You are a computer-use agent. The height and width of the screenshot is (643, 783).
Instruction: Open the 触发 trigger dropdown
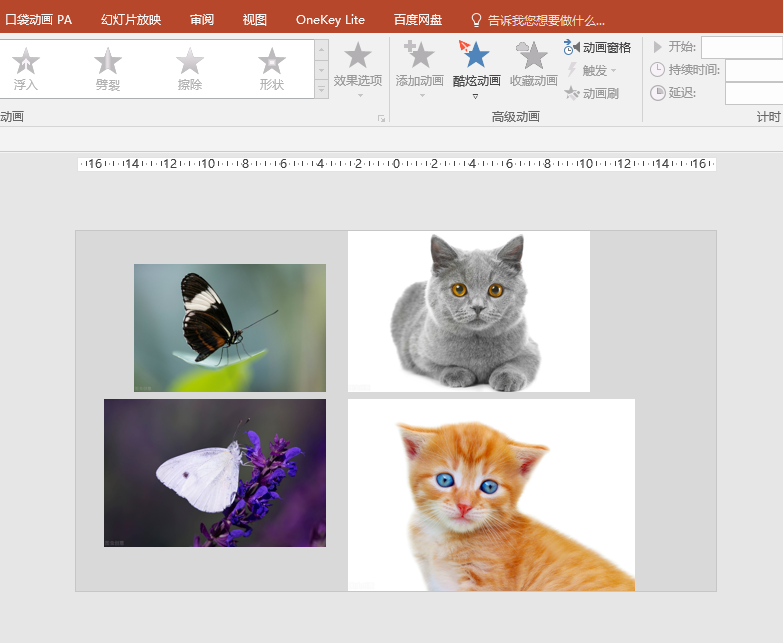(592, 70)
